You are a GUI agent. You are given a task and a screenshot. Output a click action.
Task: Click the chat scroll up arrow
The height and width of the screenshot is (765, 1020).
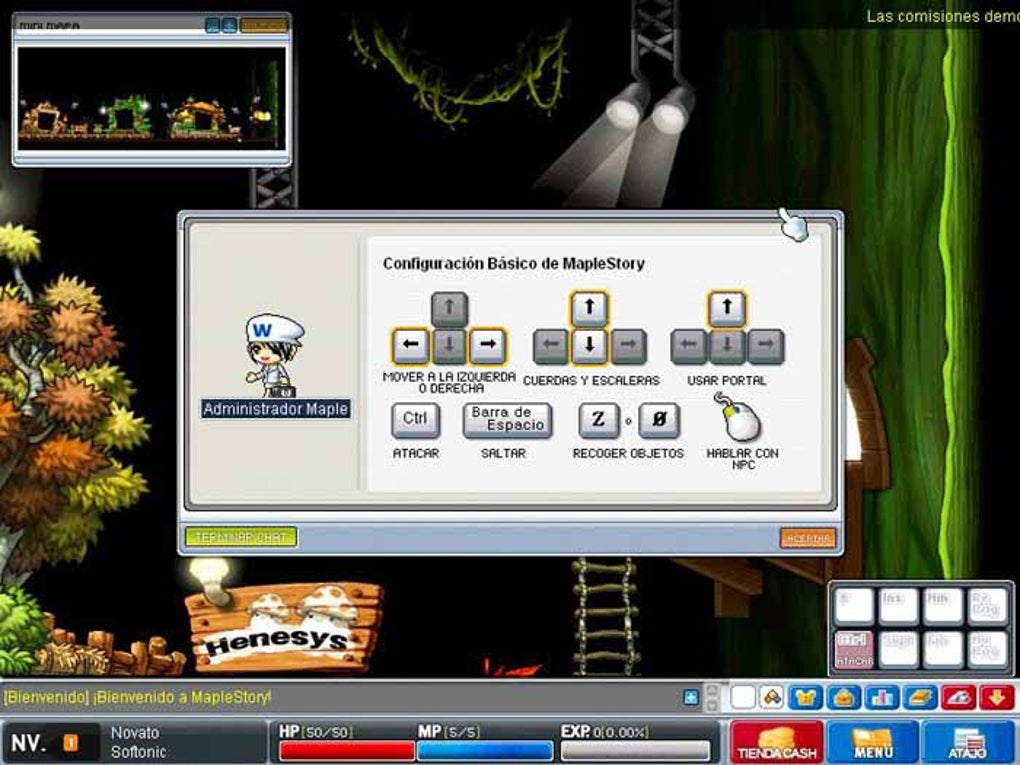pos(713,690)
